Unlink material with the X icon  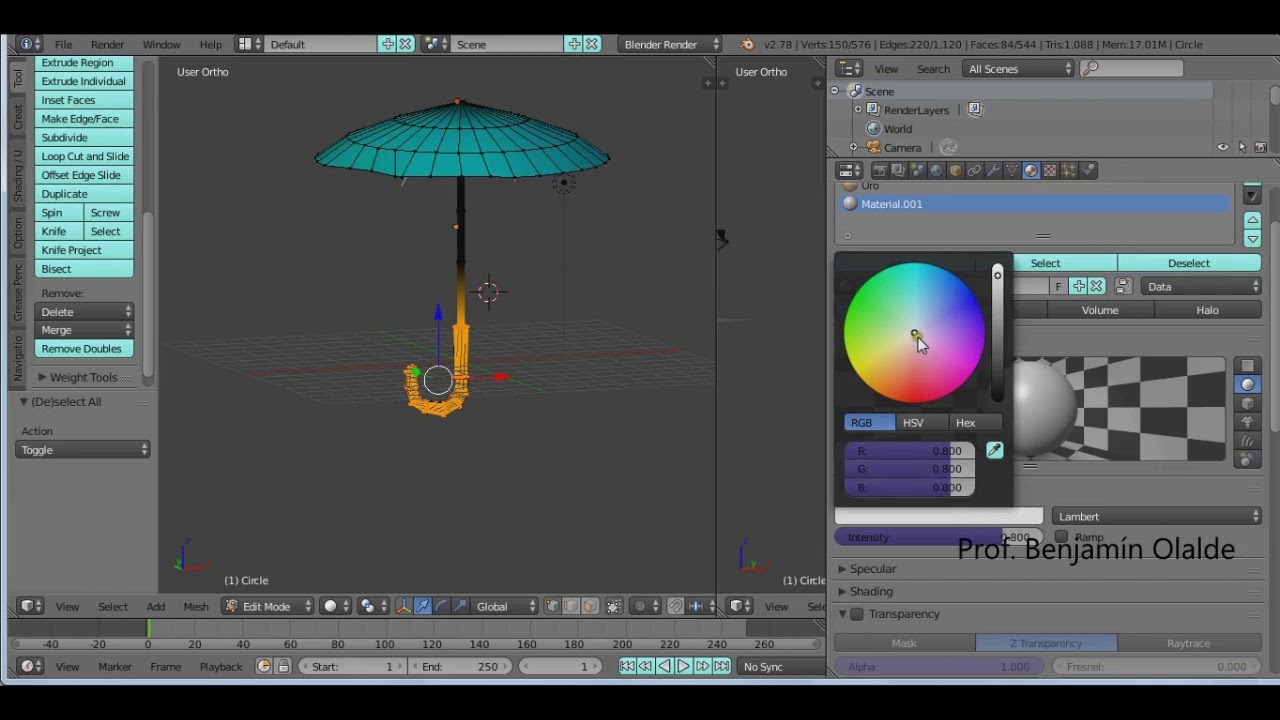pyautogui.click(x=1096, y=287)
